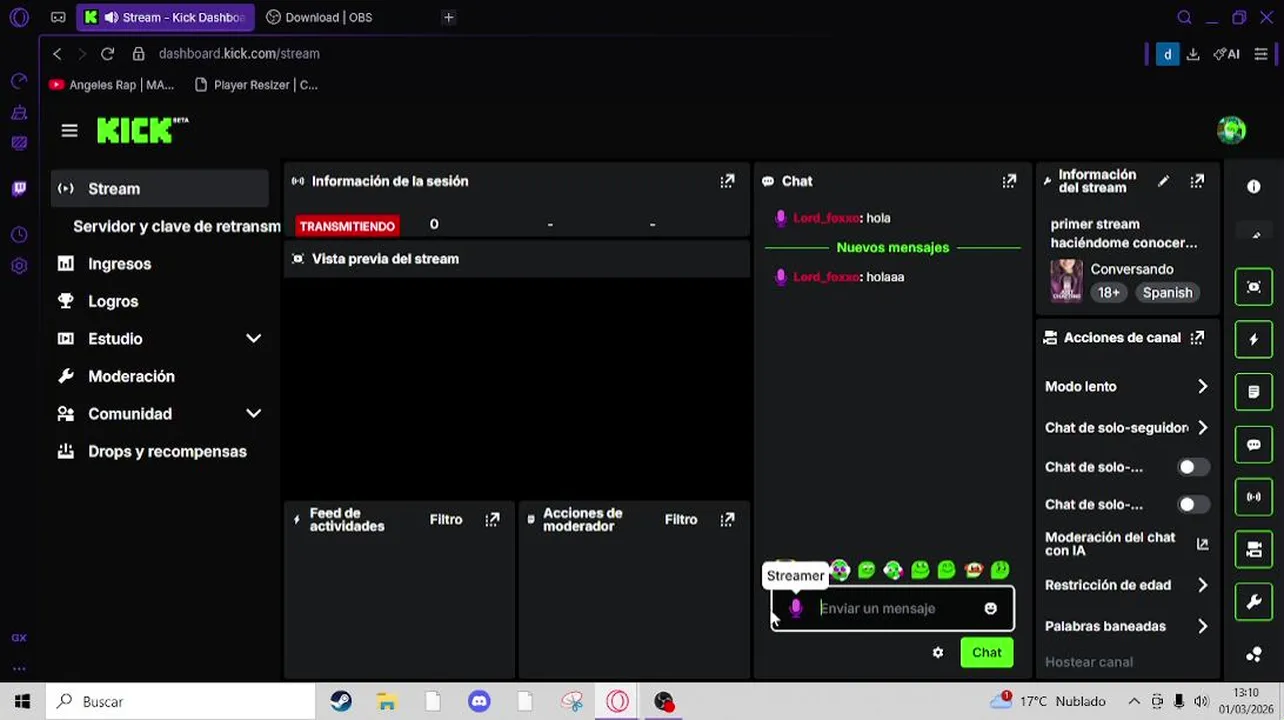1284x720 pixels.
Task: Click Hostear canal
Action: [x=1089, y=662]
